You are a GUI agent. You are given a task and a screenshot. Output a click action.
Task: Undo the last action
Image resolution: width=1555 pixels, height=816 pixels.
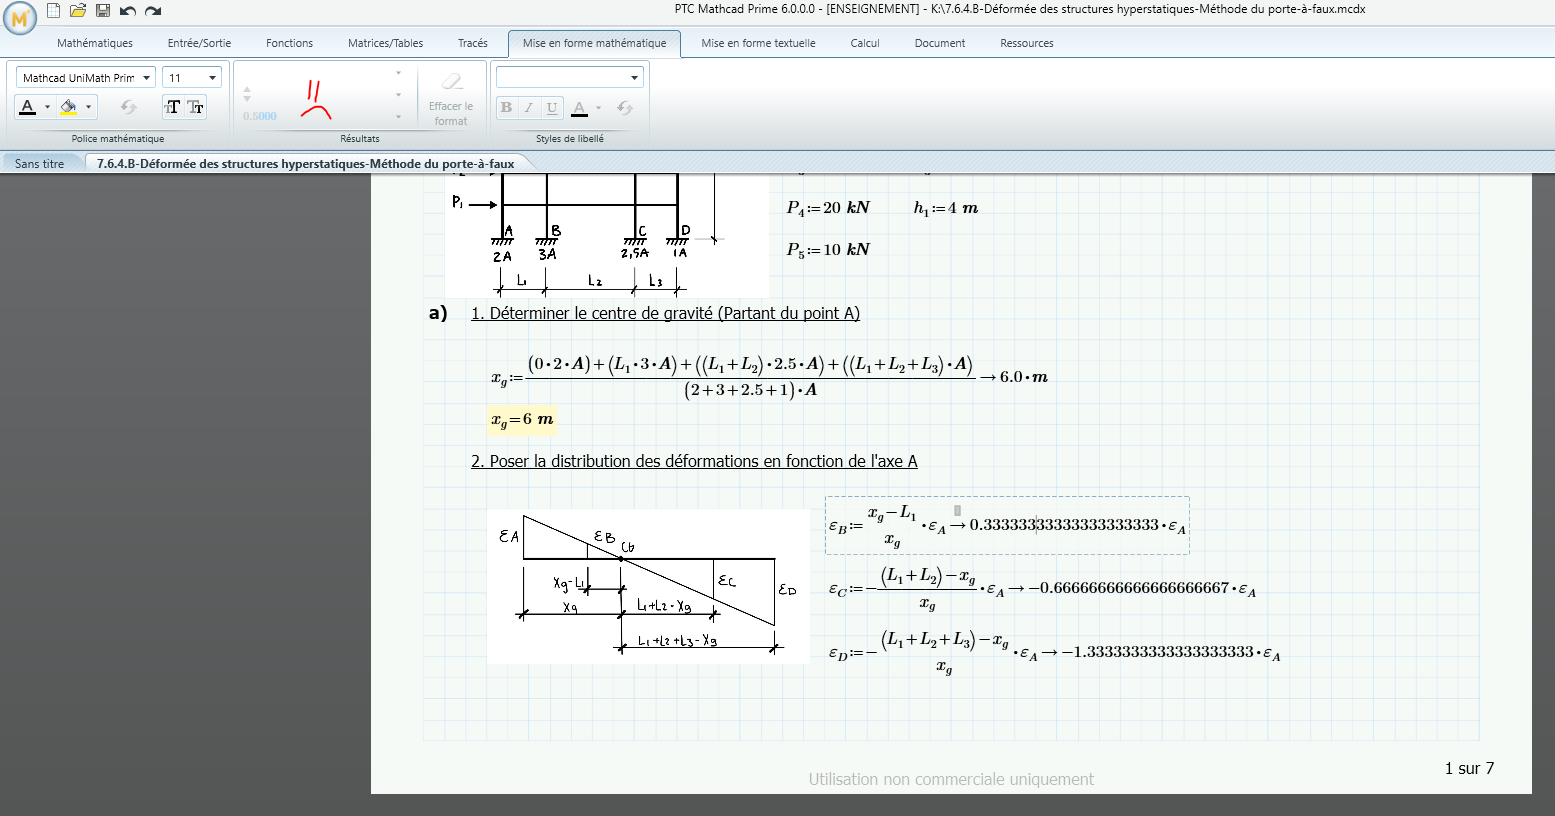[128, 11]
